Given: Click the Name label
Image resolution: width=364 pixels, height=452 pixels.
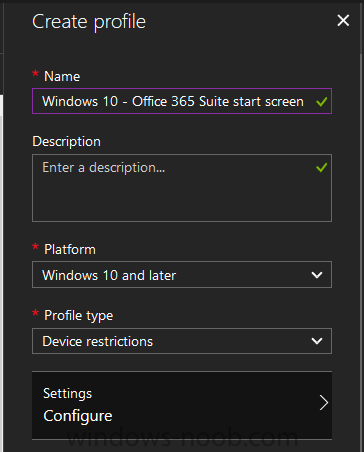Looking at the screenshot, I should point(62,76).
